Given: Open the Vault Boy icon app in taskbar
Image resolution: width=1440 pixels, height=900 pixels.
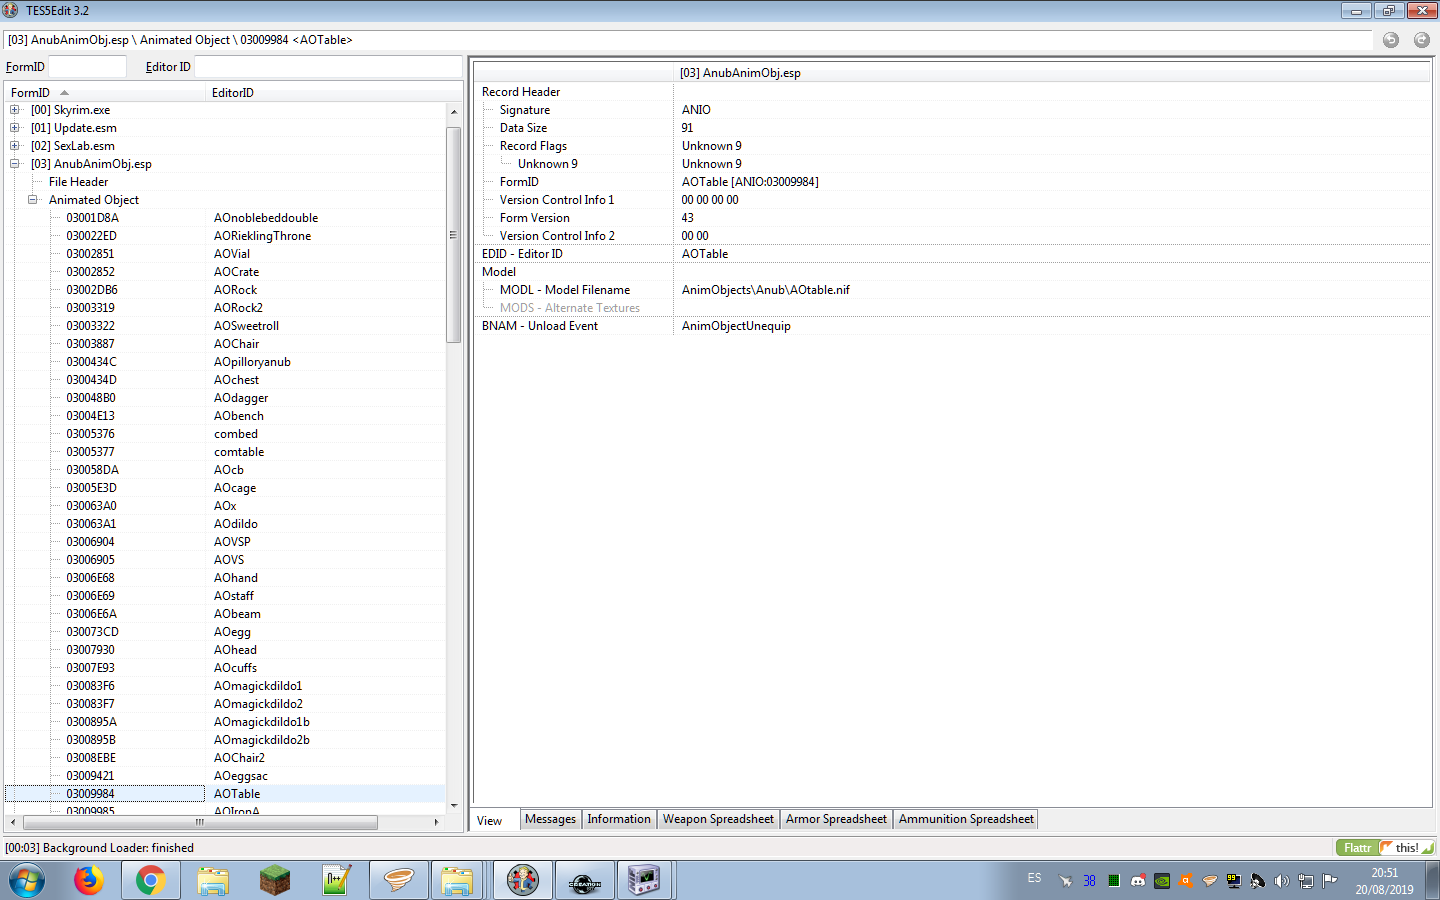Looking at the screenshot, I should click(x=522, y=881).
